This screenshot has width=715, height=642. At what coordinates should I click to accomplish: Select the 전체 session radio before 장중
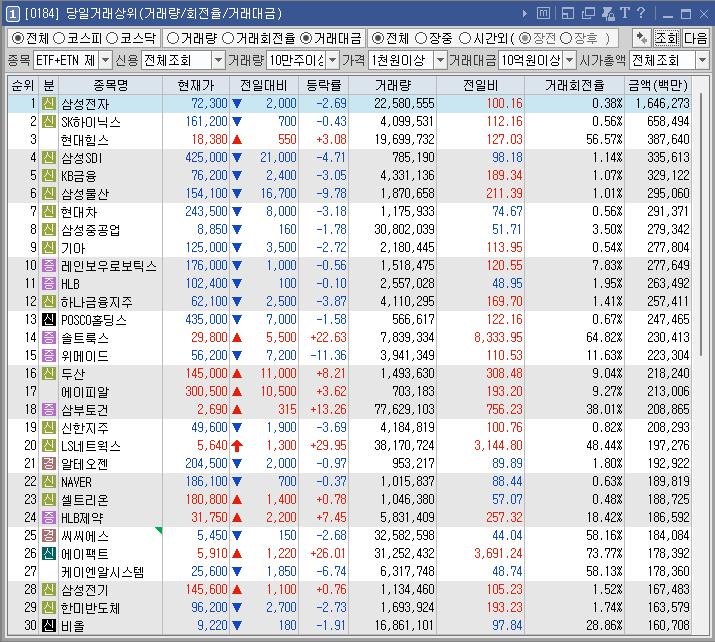coord(377,38)
